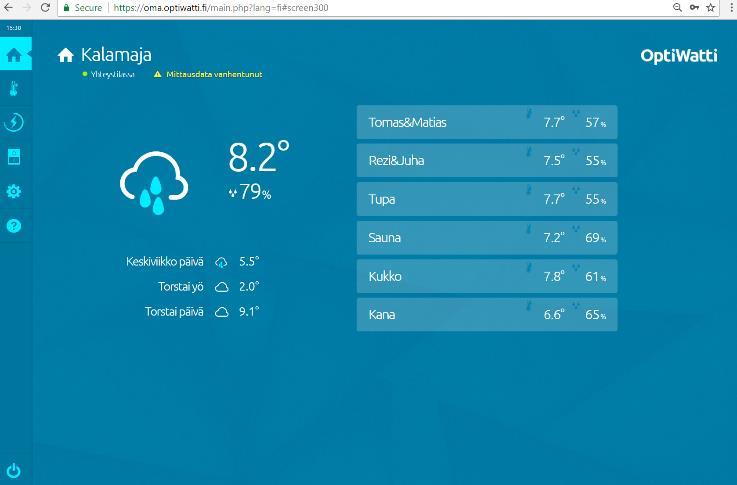Click the Mittausdata vanhentunut warning text
The height and width of the screenshot is (485, 737).
point(214,74)
